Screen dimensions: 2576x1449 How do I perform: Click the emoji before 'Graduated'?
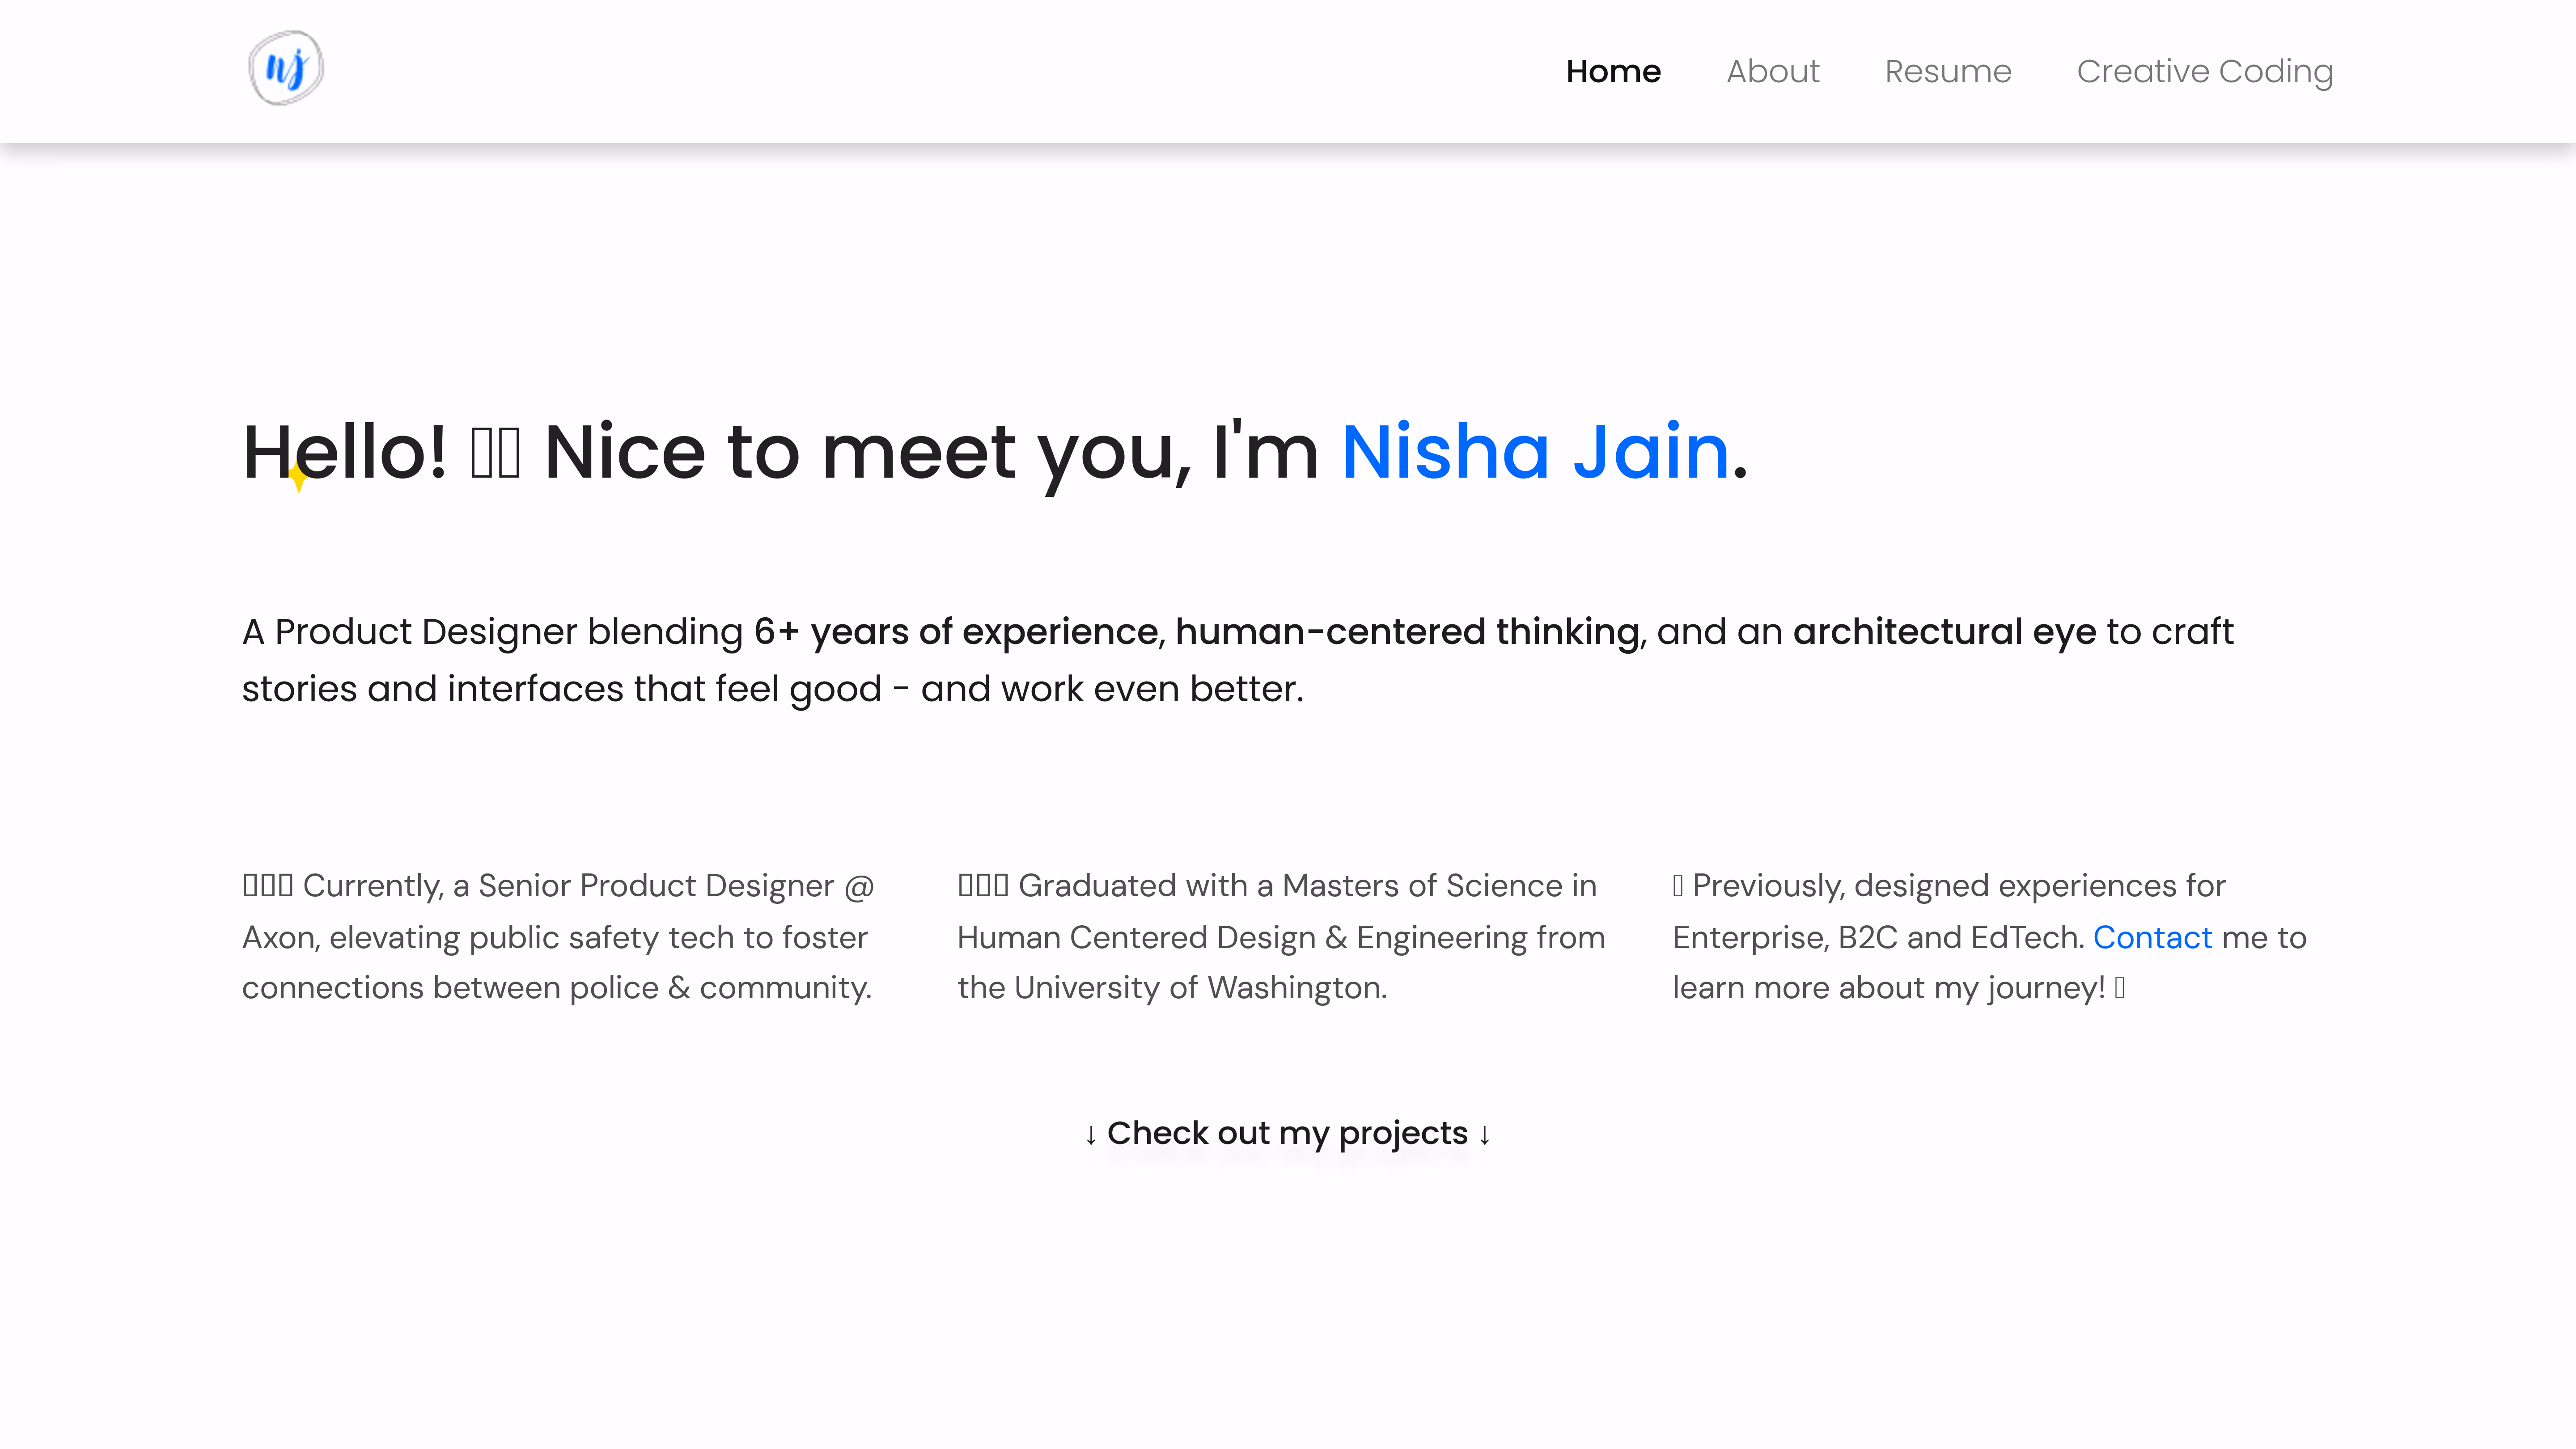point(982,886)
